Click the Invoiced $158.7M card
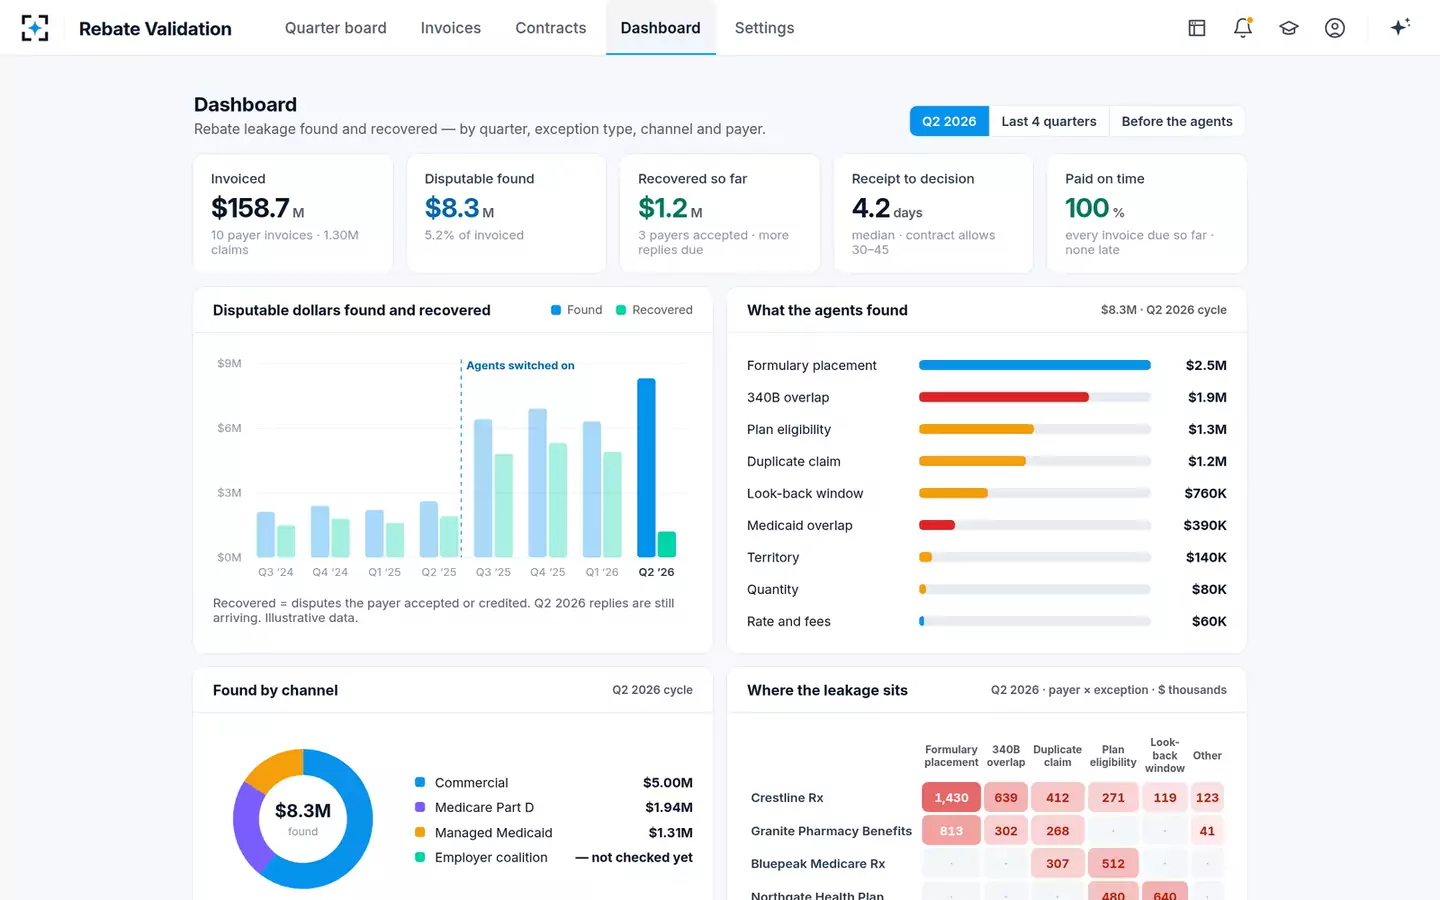 click(293, 213)
